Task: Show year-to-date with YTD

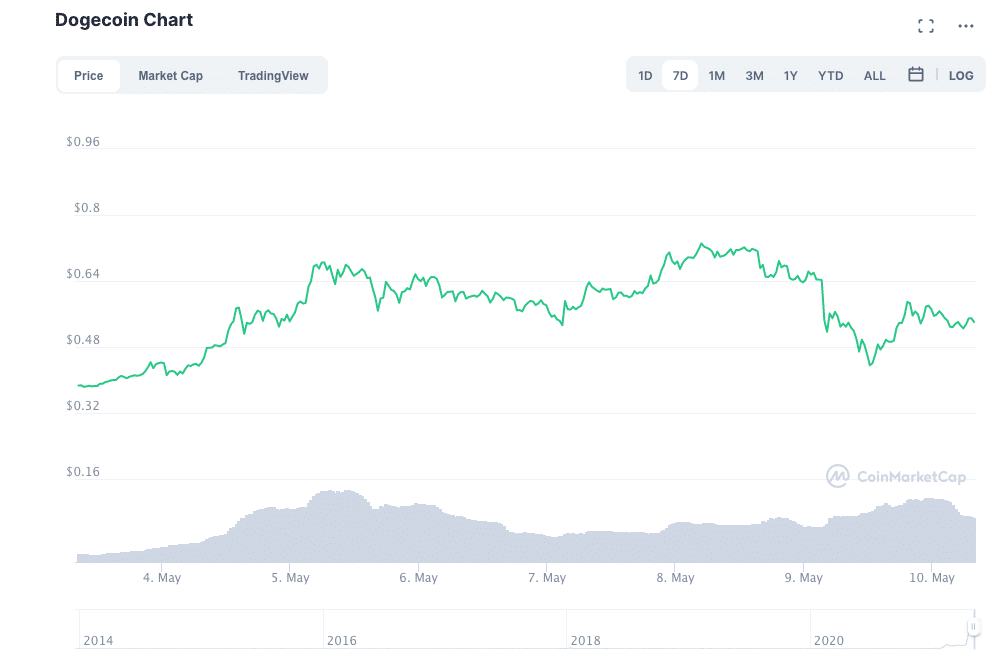Action: point(830,76)
